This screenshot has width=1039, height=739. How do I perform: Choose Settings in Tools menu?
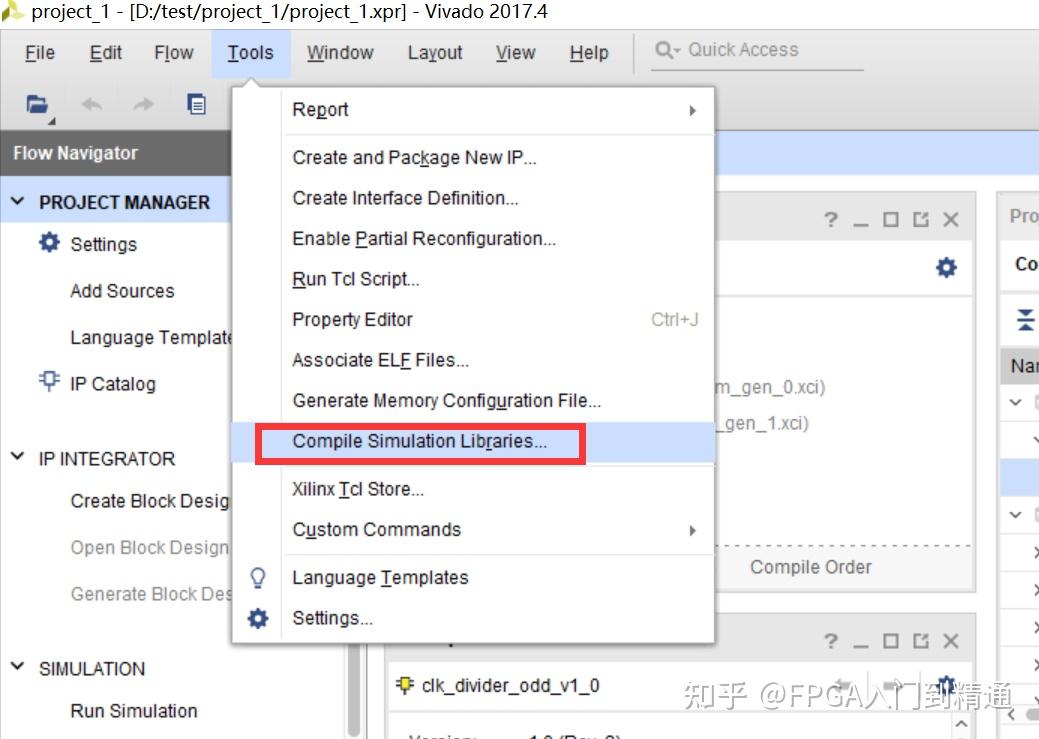pos(473,618)
